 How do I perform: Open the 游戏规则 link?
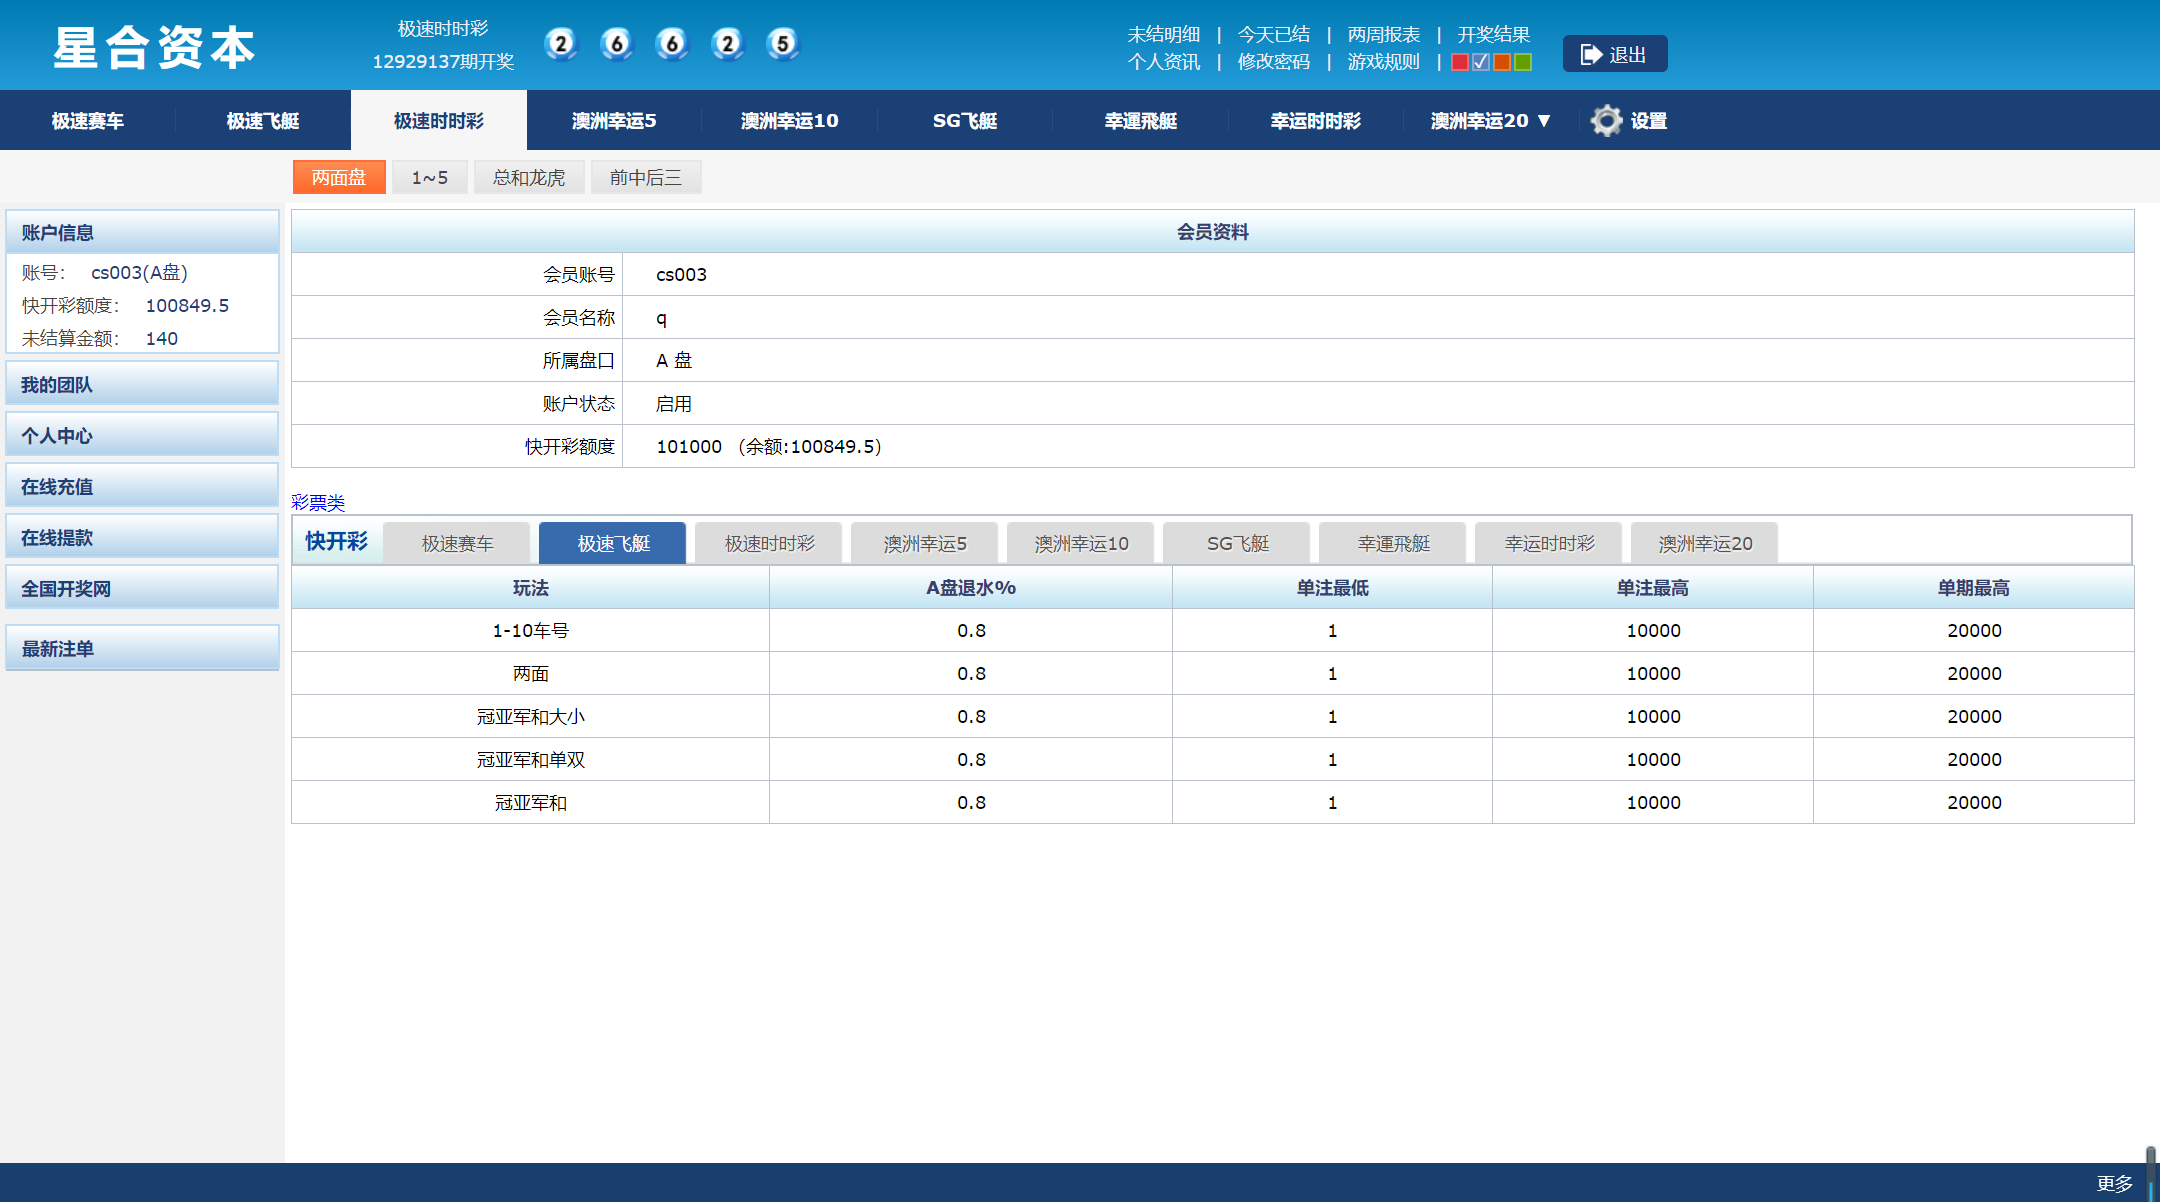click(1384, 62)
